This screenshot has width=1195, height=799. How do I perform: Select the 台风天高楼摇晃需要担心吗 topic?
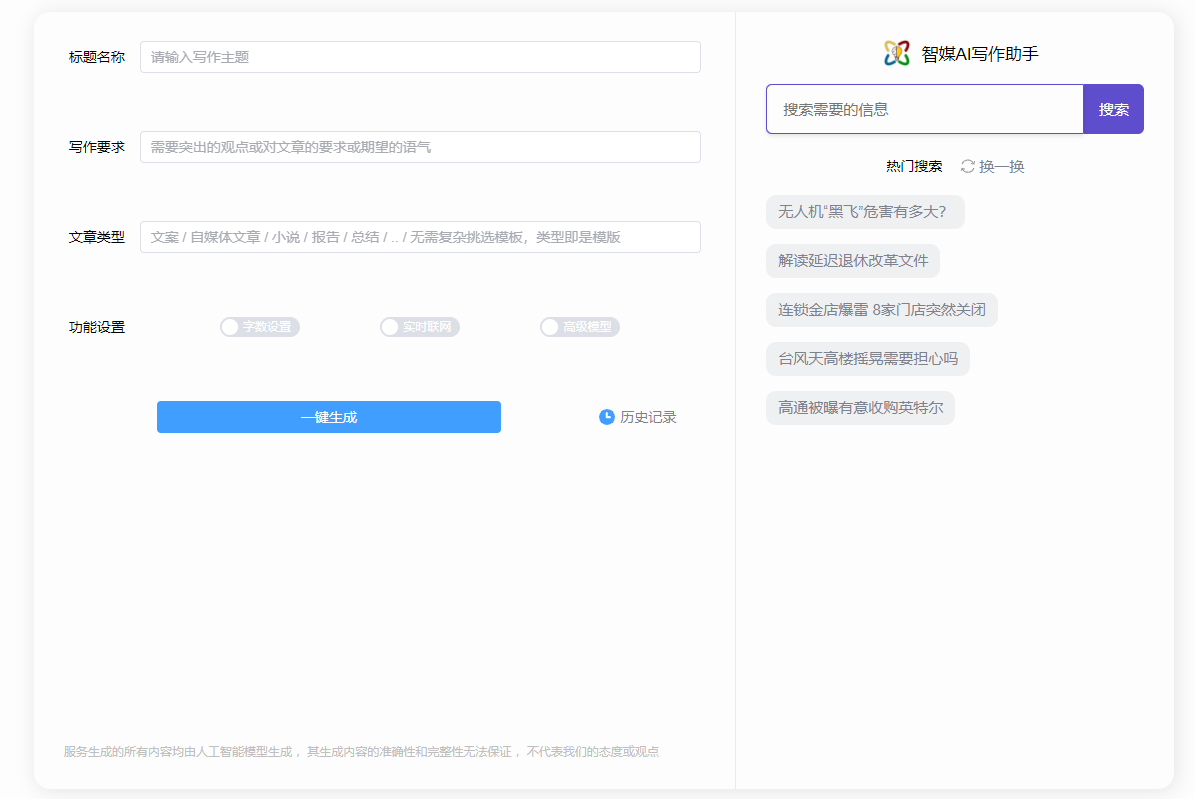pyautogui.click(x=866, y=359)
